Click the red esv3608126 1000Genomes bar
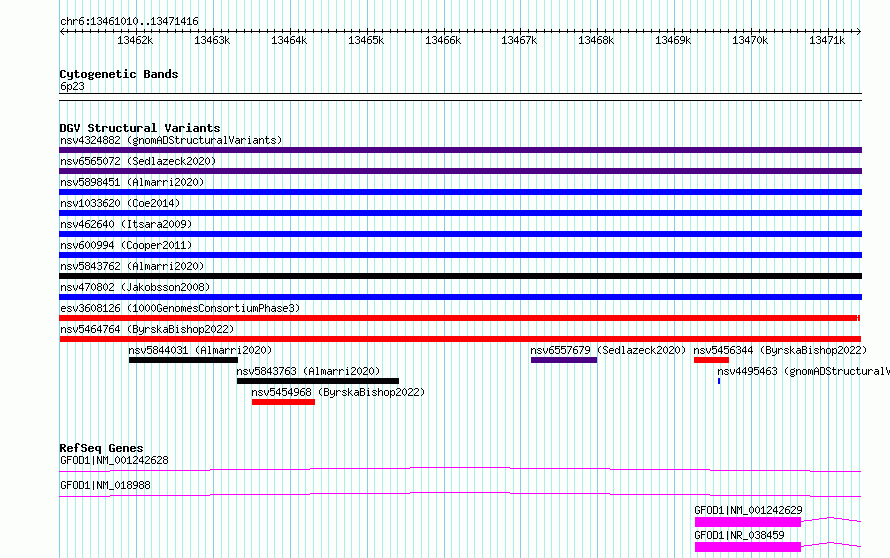Screen dimensions: 890x558 pos(460,318)
